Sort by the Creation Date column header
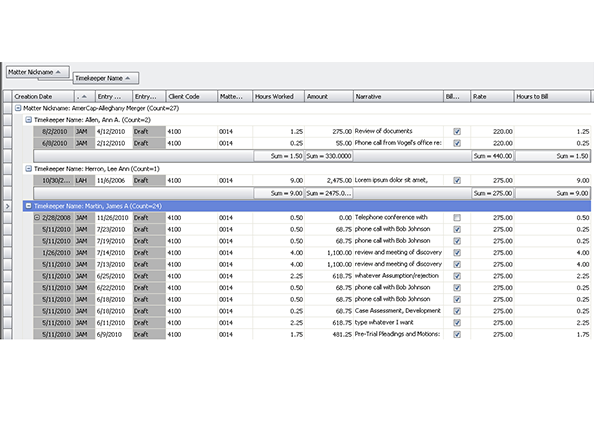Viewport: 594px width, 428px height. [x=43, y=97]
